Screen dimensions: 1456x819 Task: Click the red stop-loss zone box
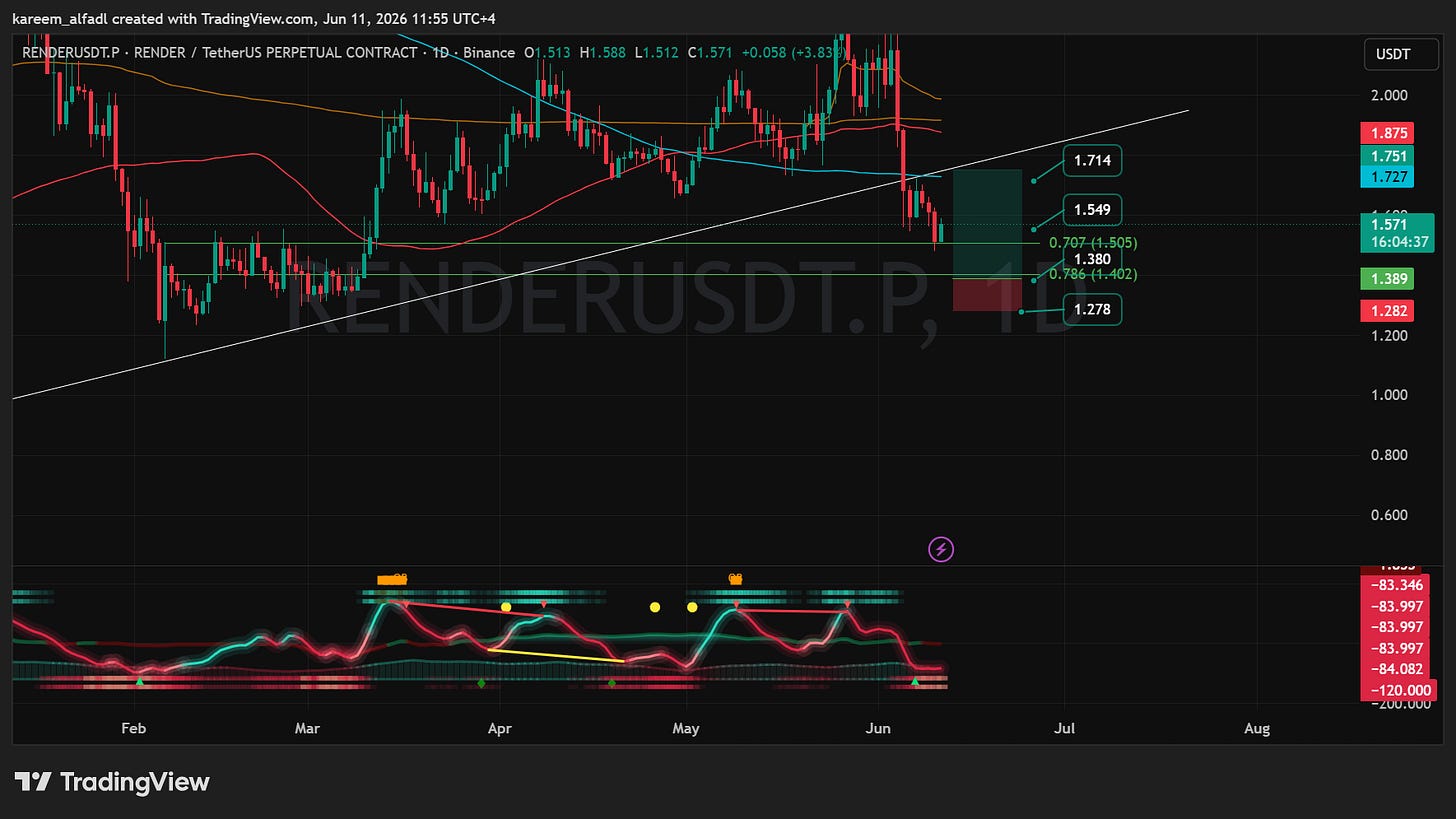click(x=987, y=295)
